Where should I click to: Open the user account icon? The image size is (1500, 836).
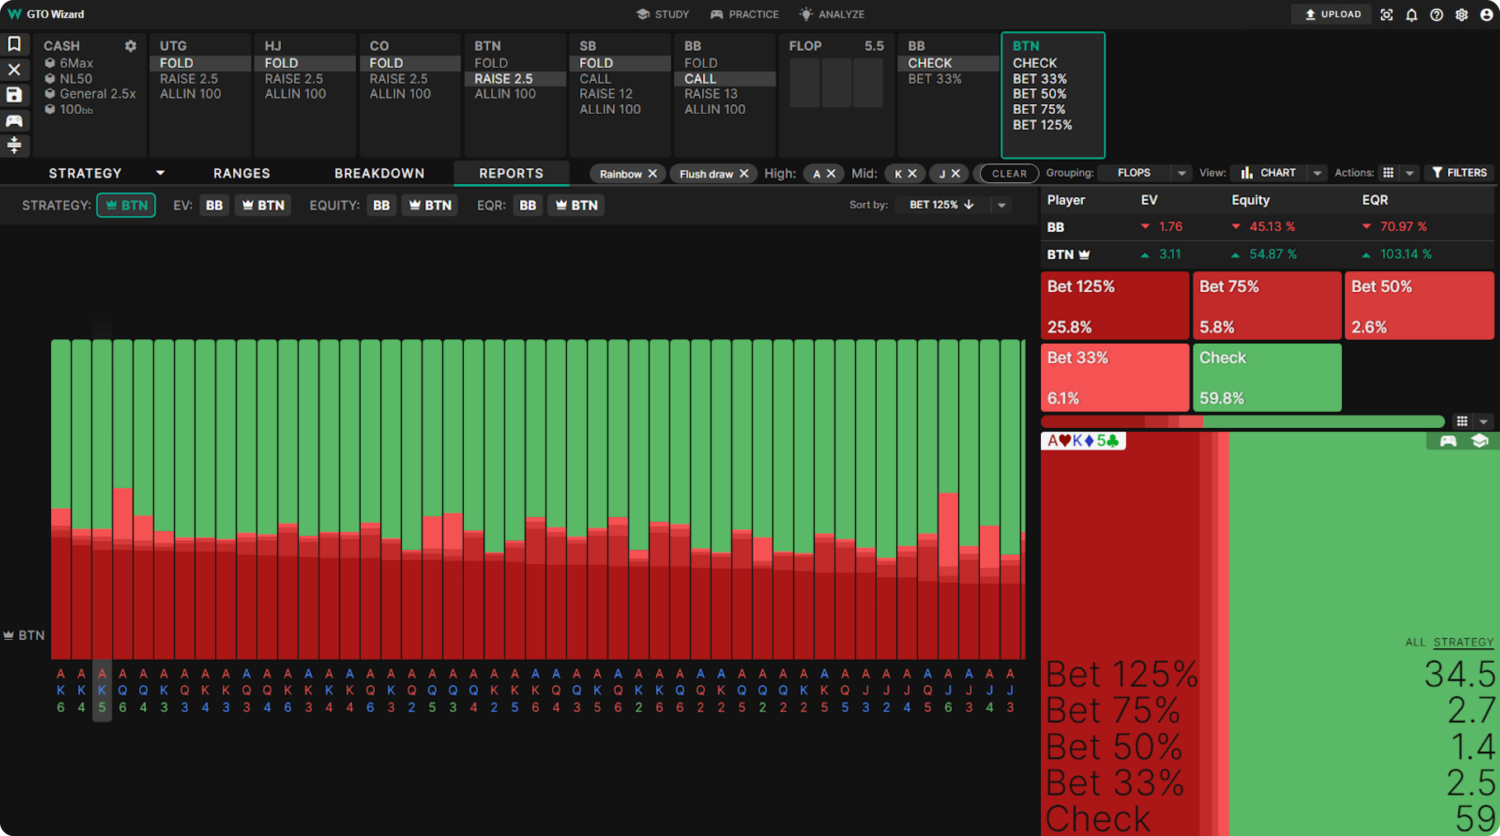(x=1485, y=15)
